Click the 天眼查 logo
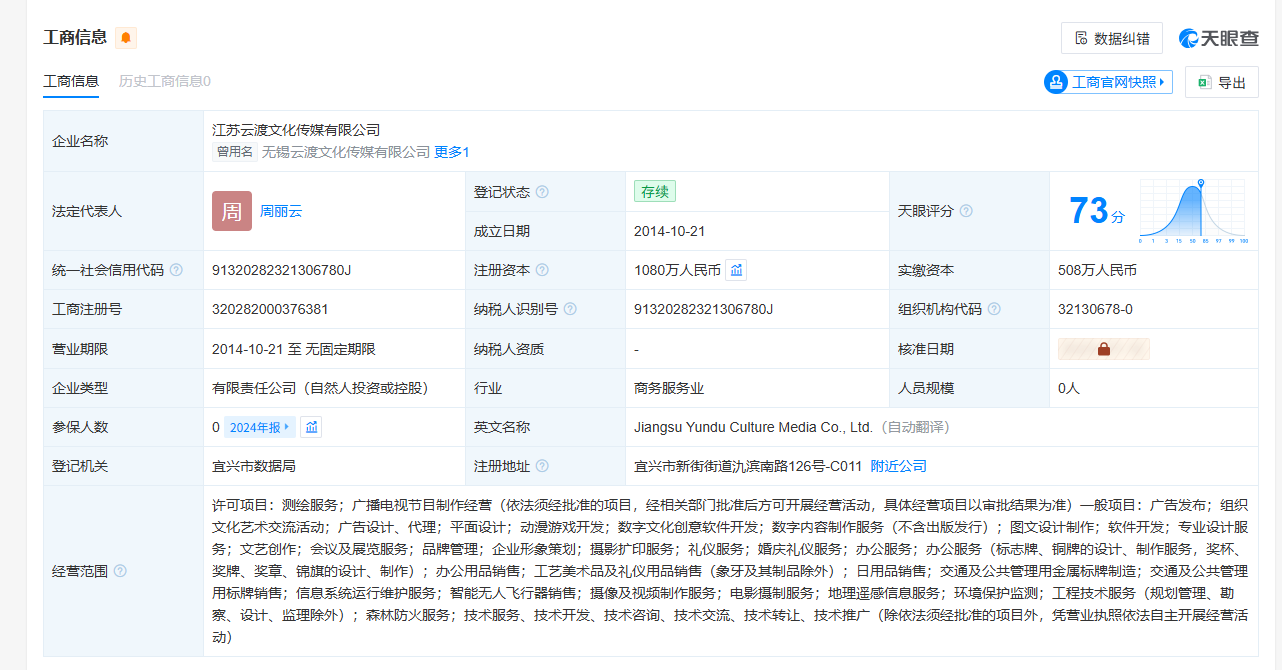 (1218, 38)
